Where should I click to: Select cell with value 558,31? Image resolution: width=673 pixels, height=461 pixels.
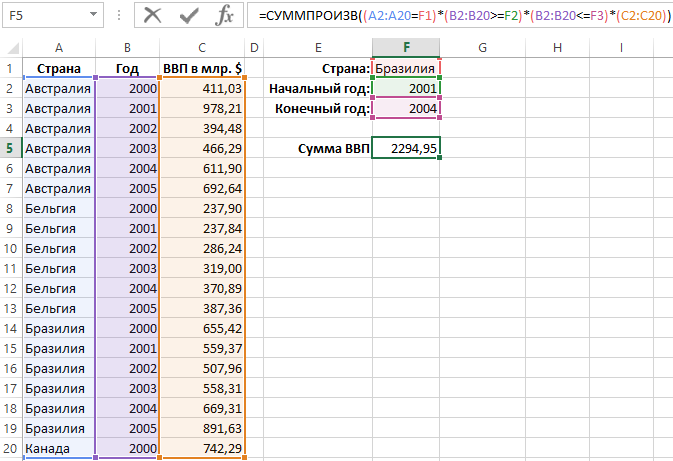202,388
